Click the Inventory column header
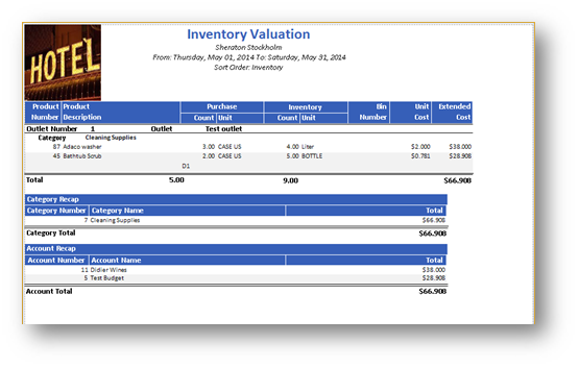The width and height of the screenshot is (579, 368). tap(305, 107)
